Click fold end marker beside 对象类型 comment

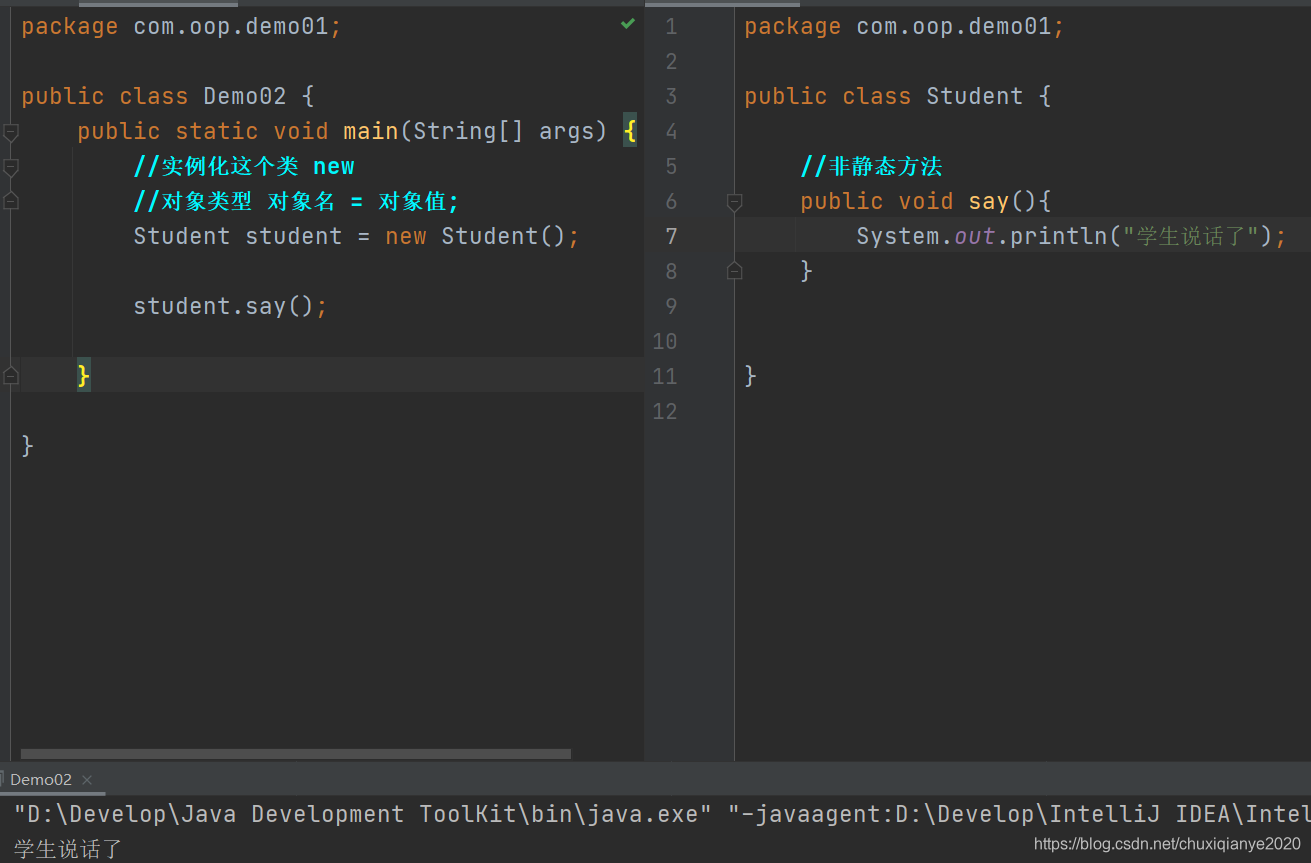(10, 201)
